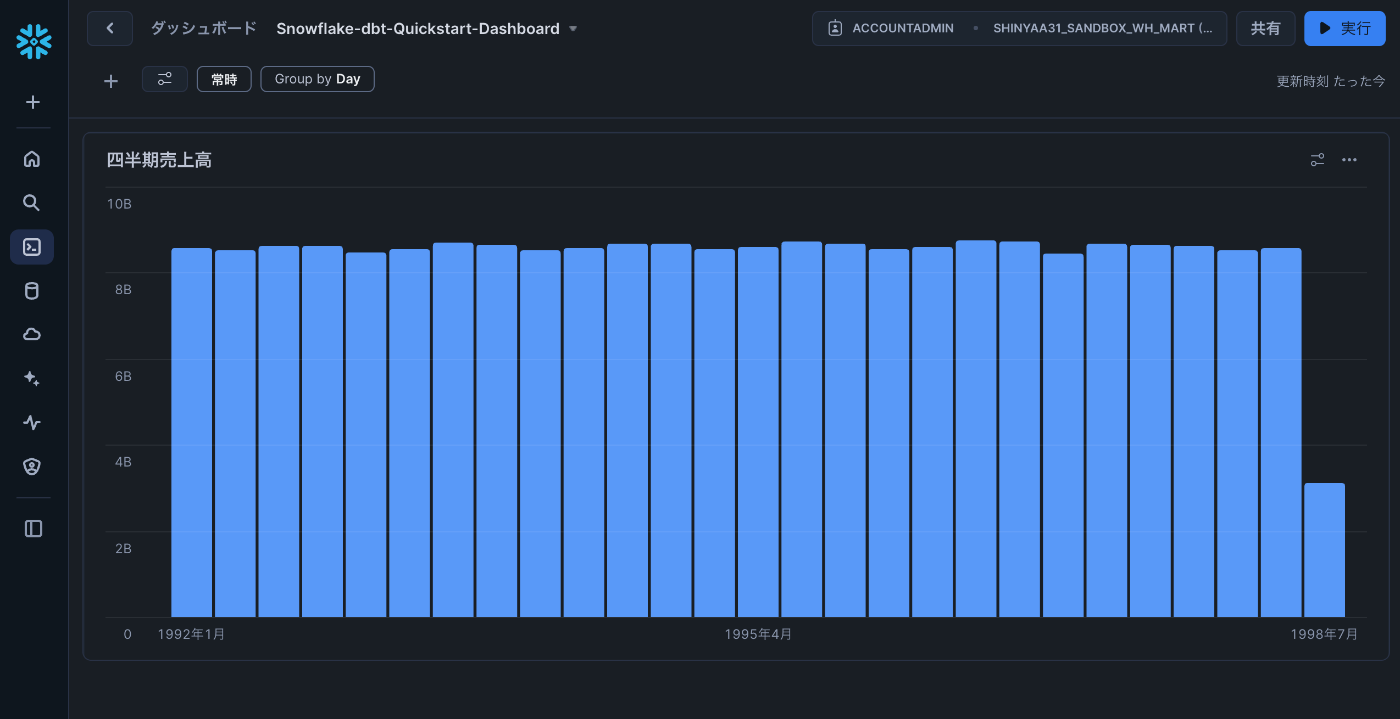Click the Snowflake logo in the sidebar
The height and width of the screenshot is (719, 1400).
coord(33,42)
